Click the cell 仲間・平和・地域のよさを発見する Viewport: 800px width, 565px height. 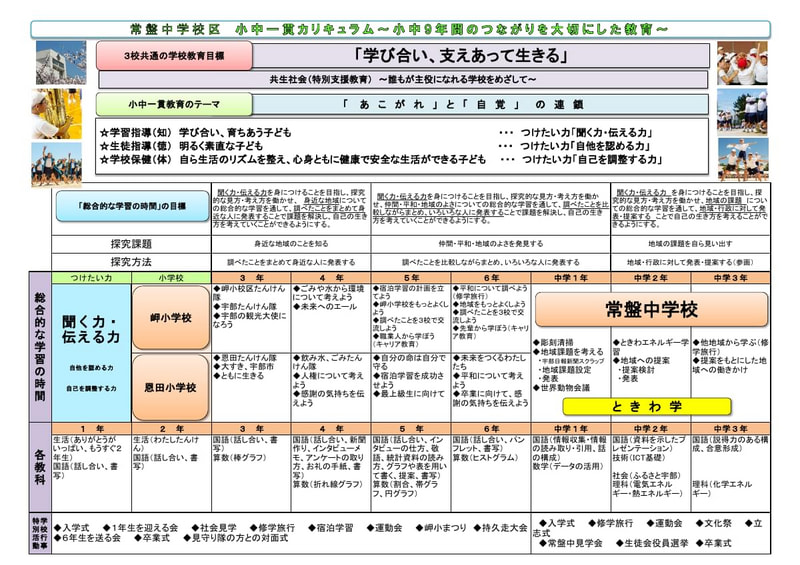[x=491, y=244]
